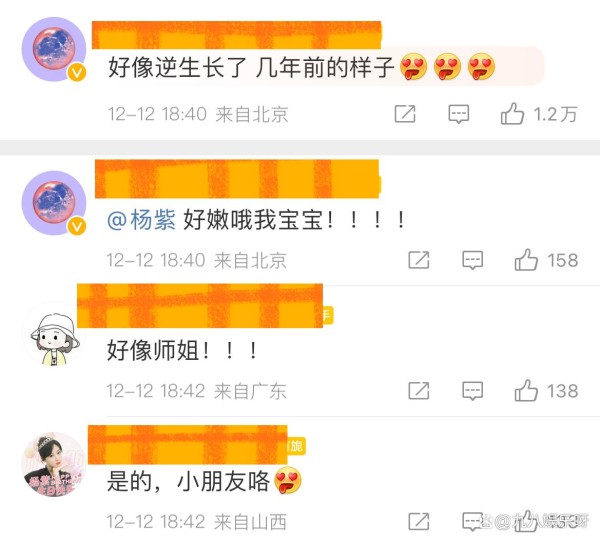Tap the 158 like count
This screenshot has height=542, width=600.
pyautogui.click(x=562, y=260)
